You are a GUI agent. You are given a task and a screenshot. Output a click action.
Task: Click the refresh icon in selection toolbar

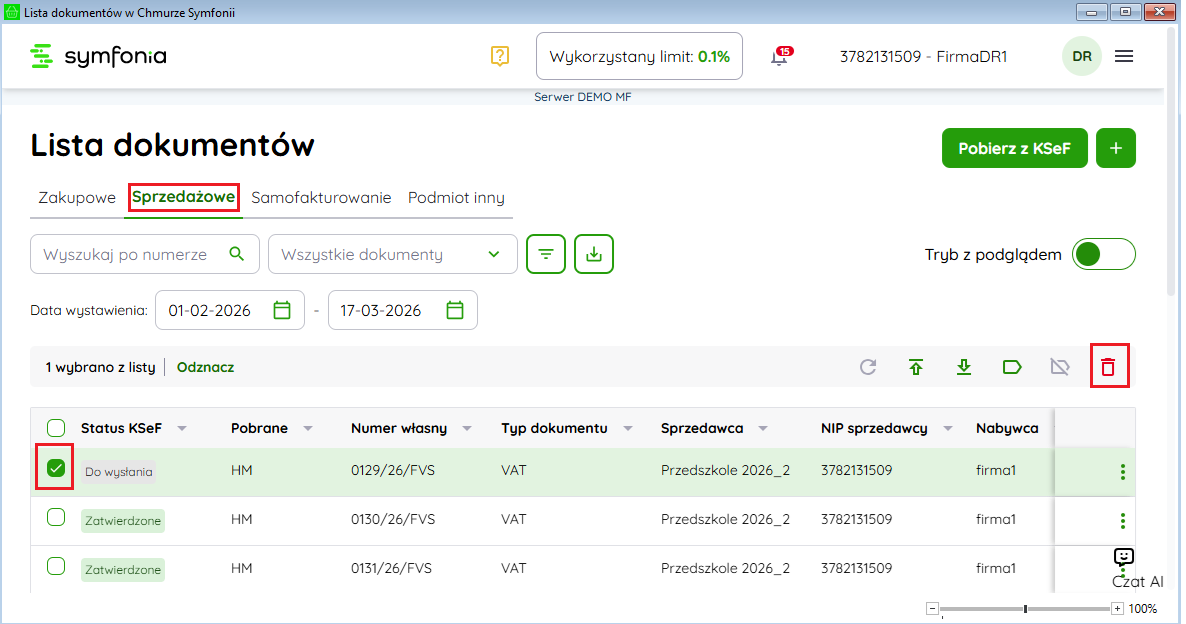[x=868, y=367]
